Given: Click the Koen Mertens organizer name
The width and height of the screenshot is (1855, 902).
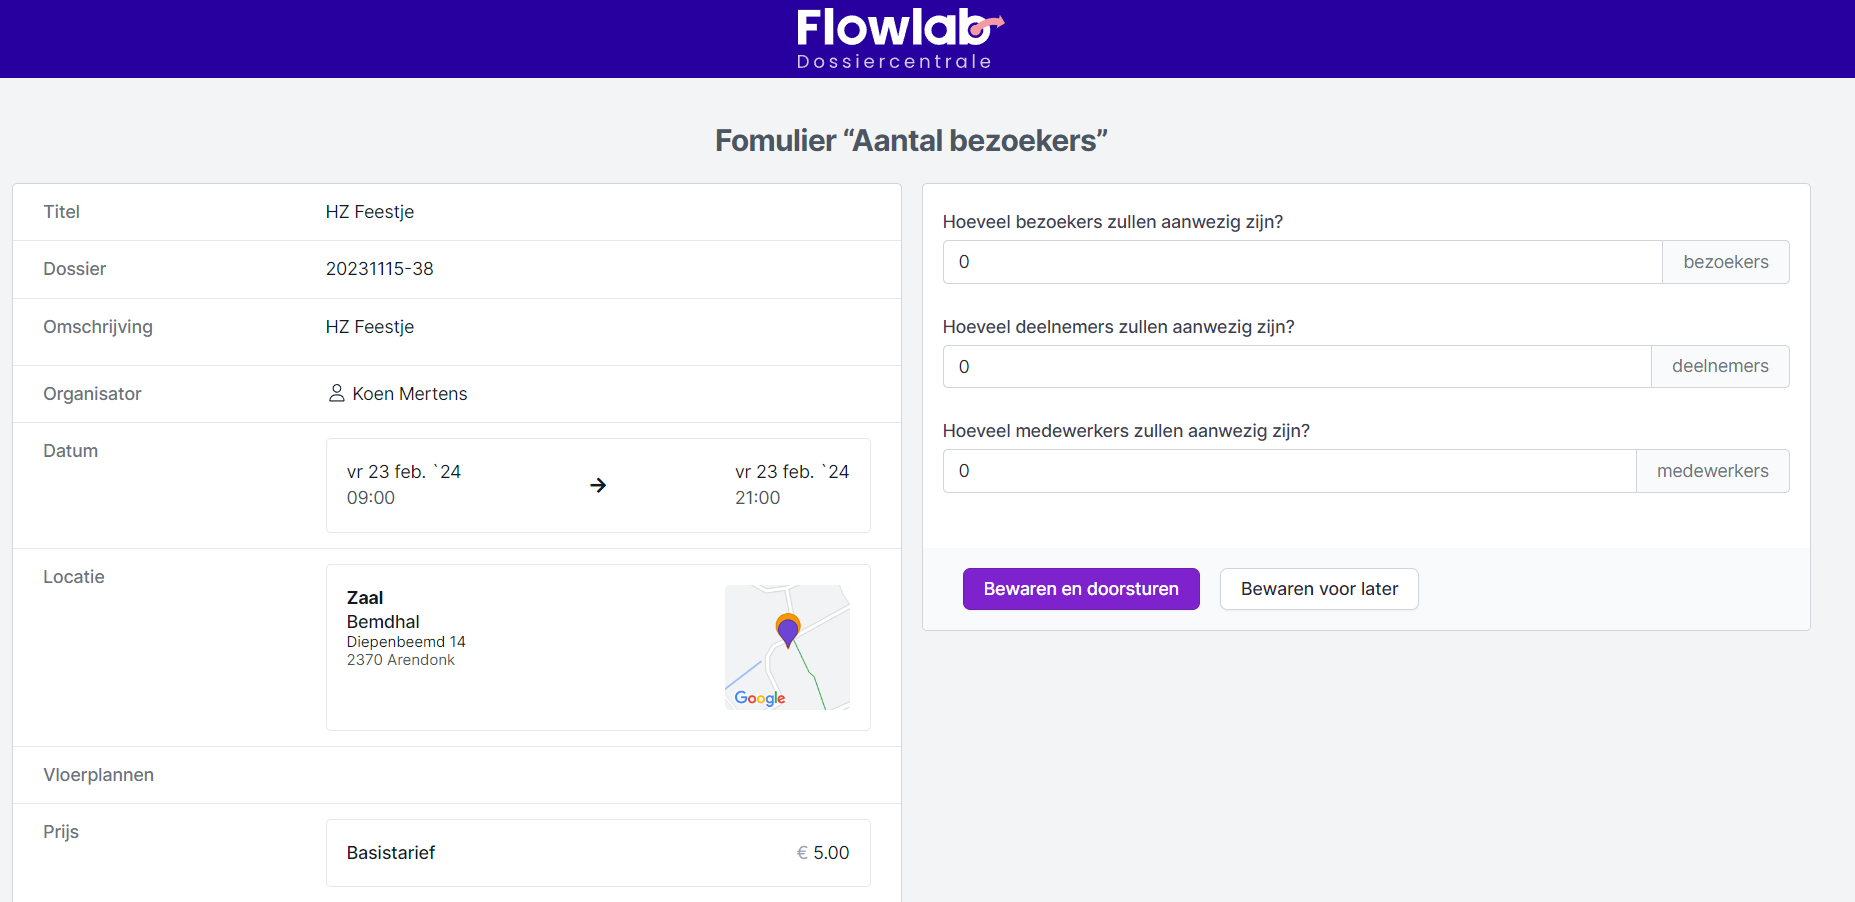Looking at the screenshot, I should pos(409,394).
